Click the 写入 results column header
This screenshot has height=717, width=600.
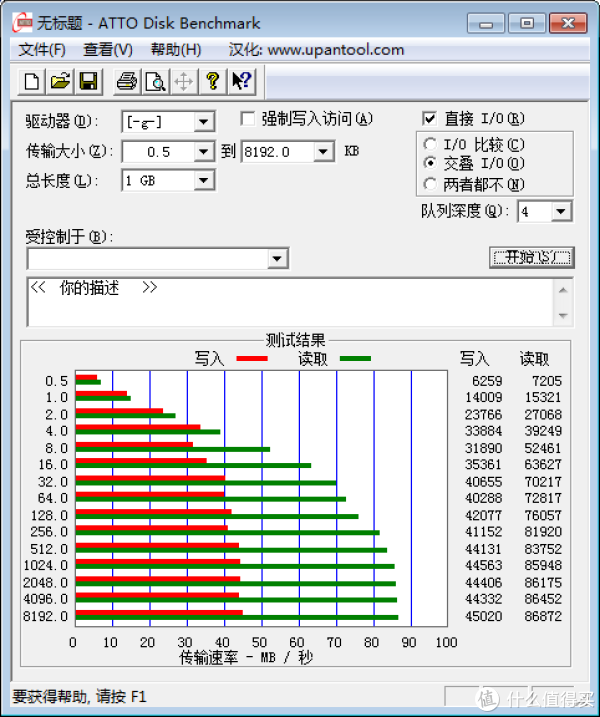pos(474,359)
